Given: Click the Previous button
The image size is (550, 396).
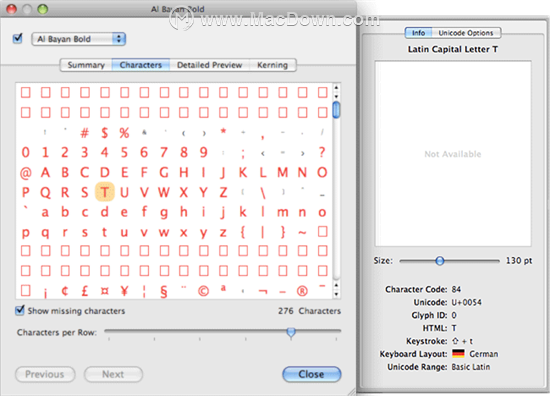Looking at the screenshot, I should point(45,374).
